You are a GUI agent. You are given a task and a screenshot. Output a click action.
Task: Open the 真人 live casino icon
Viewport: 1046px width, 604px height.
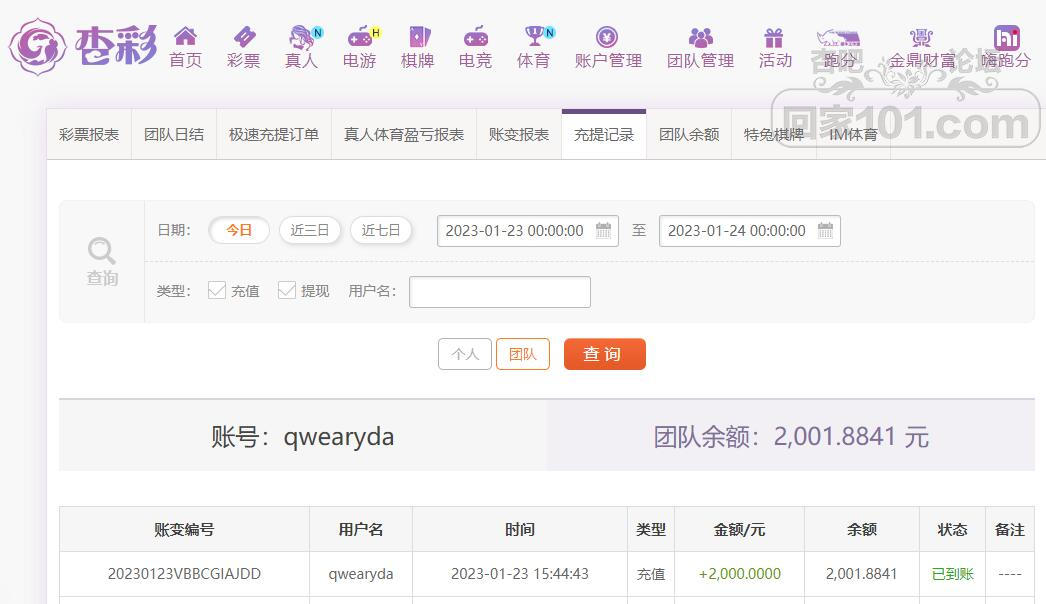coord(304,36)
